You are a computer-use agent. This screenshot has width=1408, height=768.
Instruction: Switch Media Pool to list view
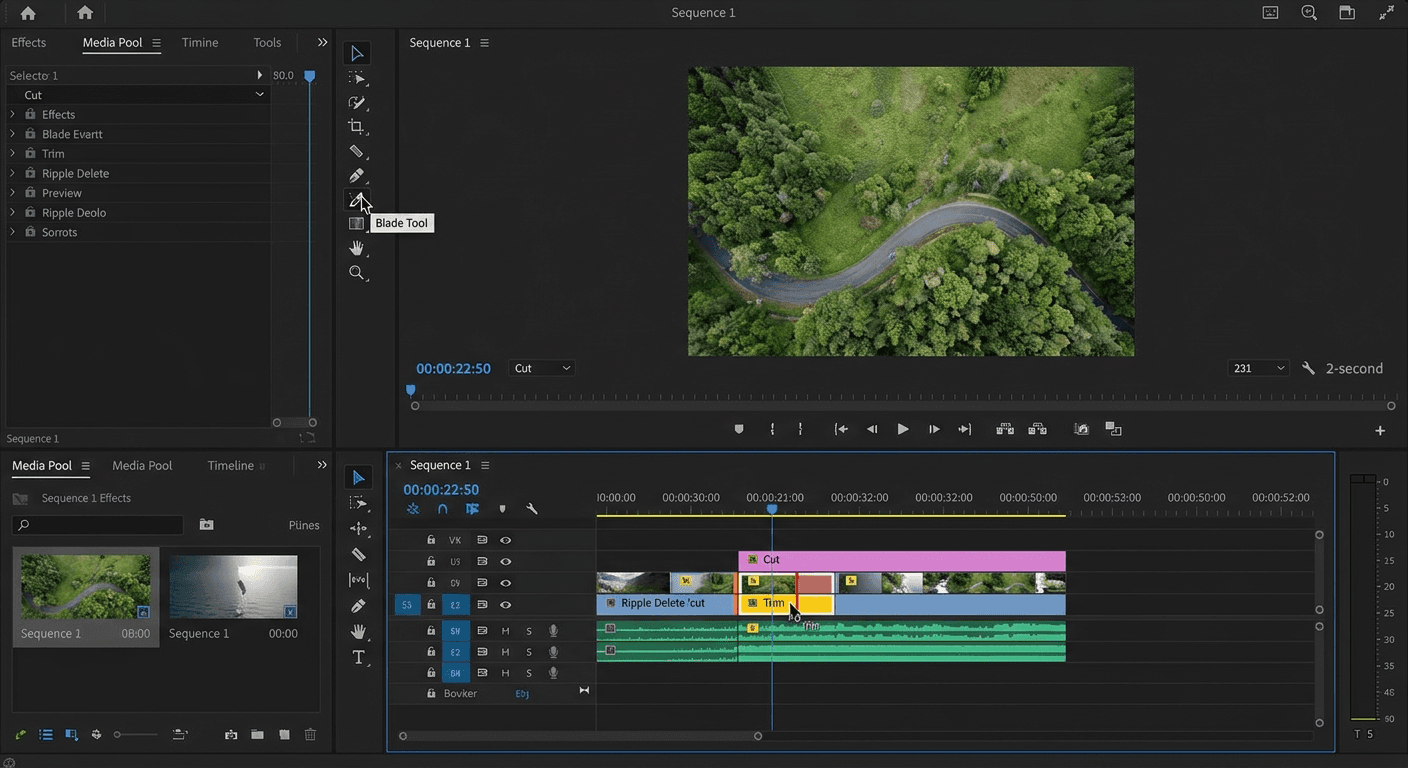click(46, 735)
